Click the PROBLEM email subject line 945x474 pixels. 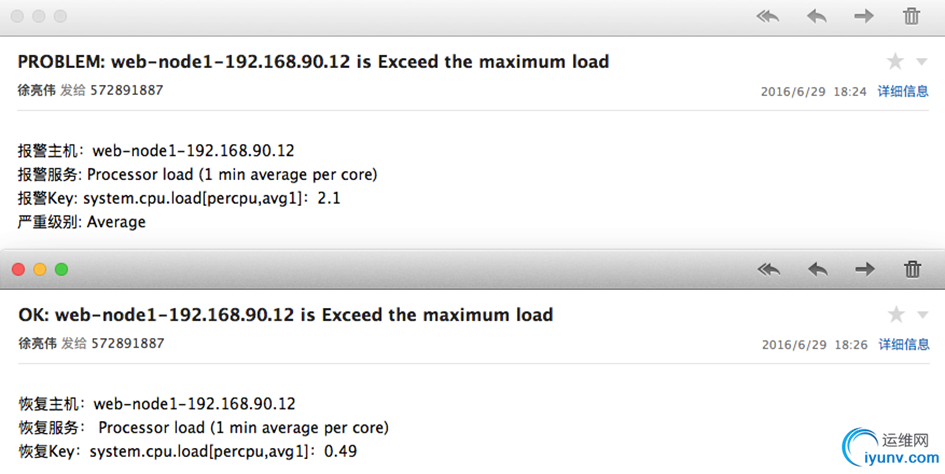pyautogui.click(x=313, y=62)
